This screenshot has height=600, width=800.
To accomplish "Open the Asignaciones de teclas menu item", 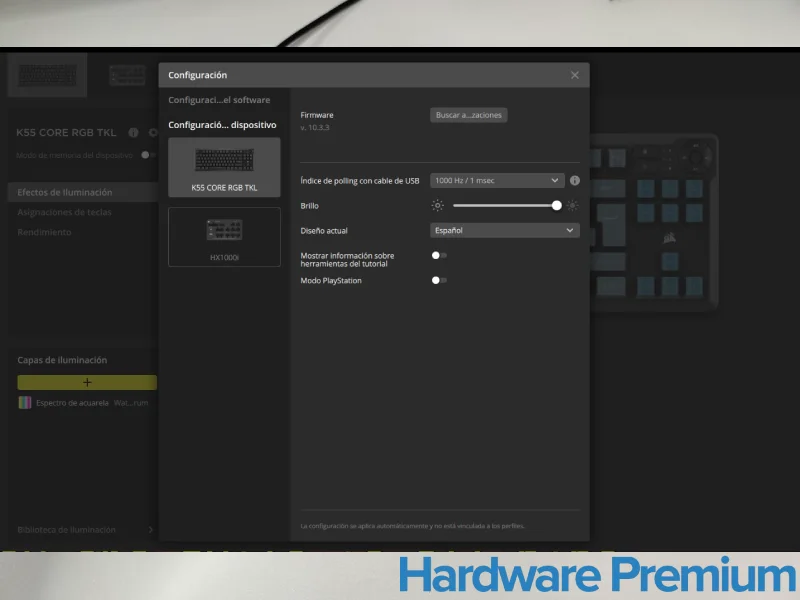I will pyautogui.click(x=64, y=212).
